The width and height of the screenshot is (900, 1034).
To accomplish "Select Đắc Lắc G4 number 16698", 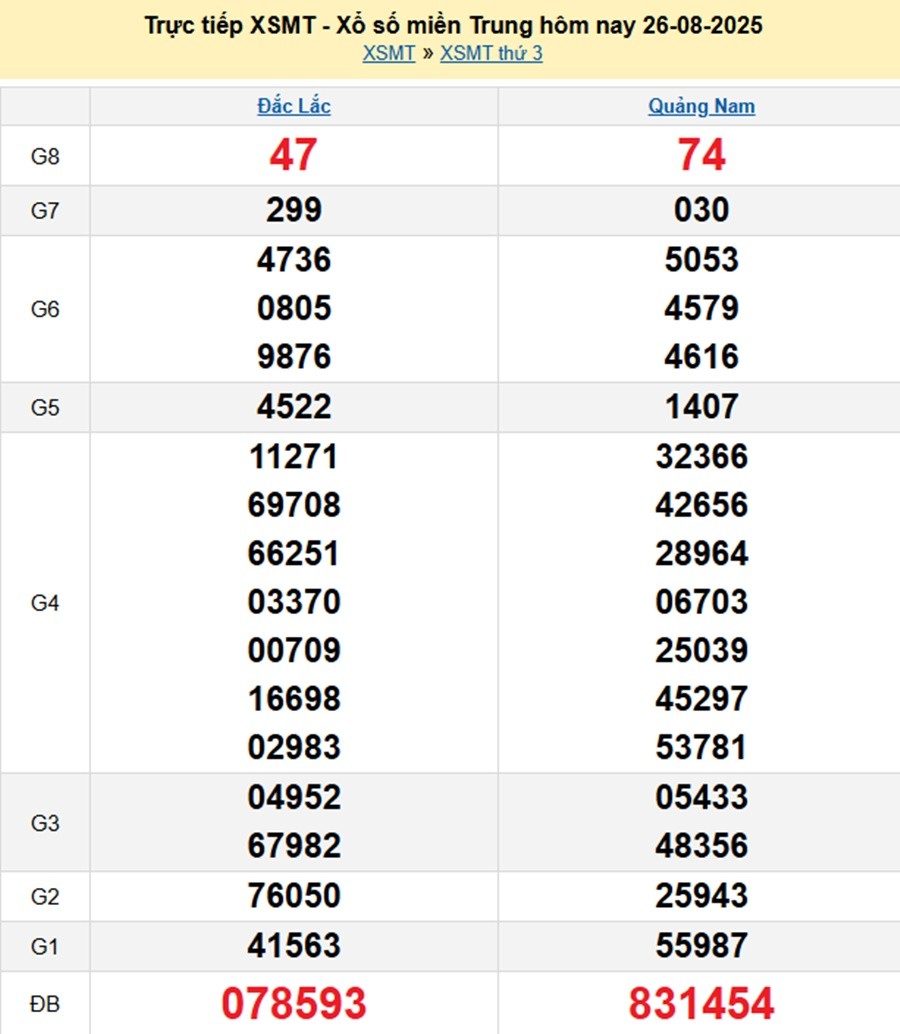I will click(294, 699).
